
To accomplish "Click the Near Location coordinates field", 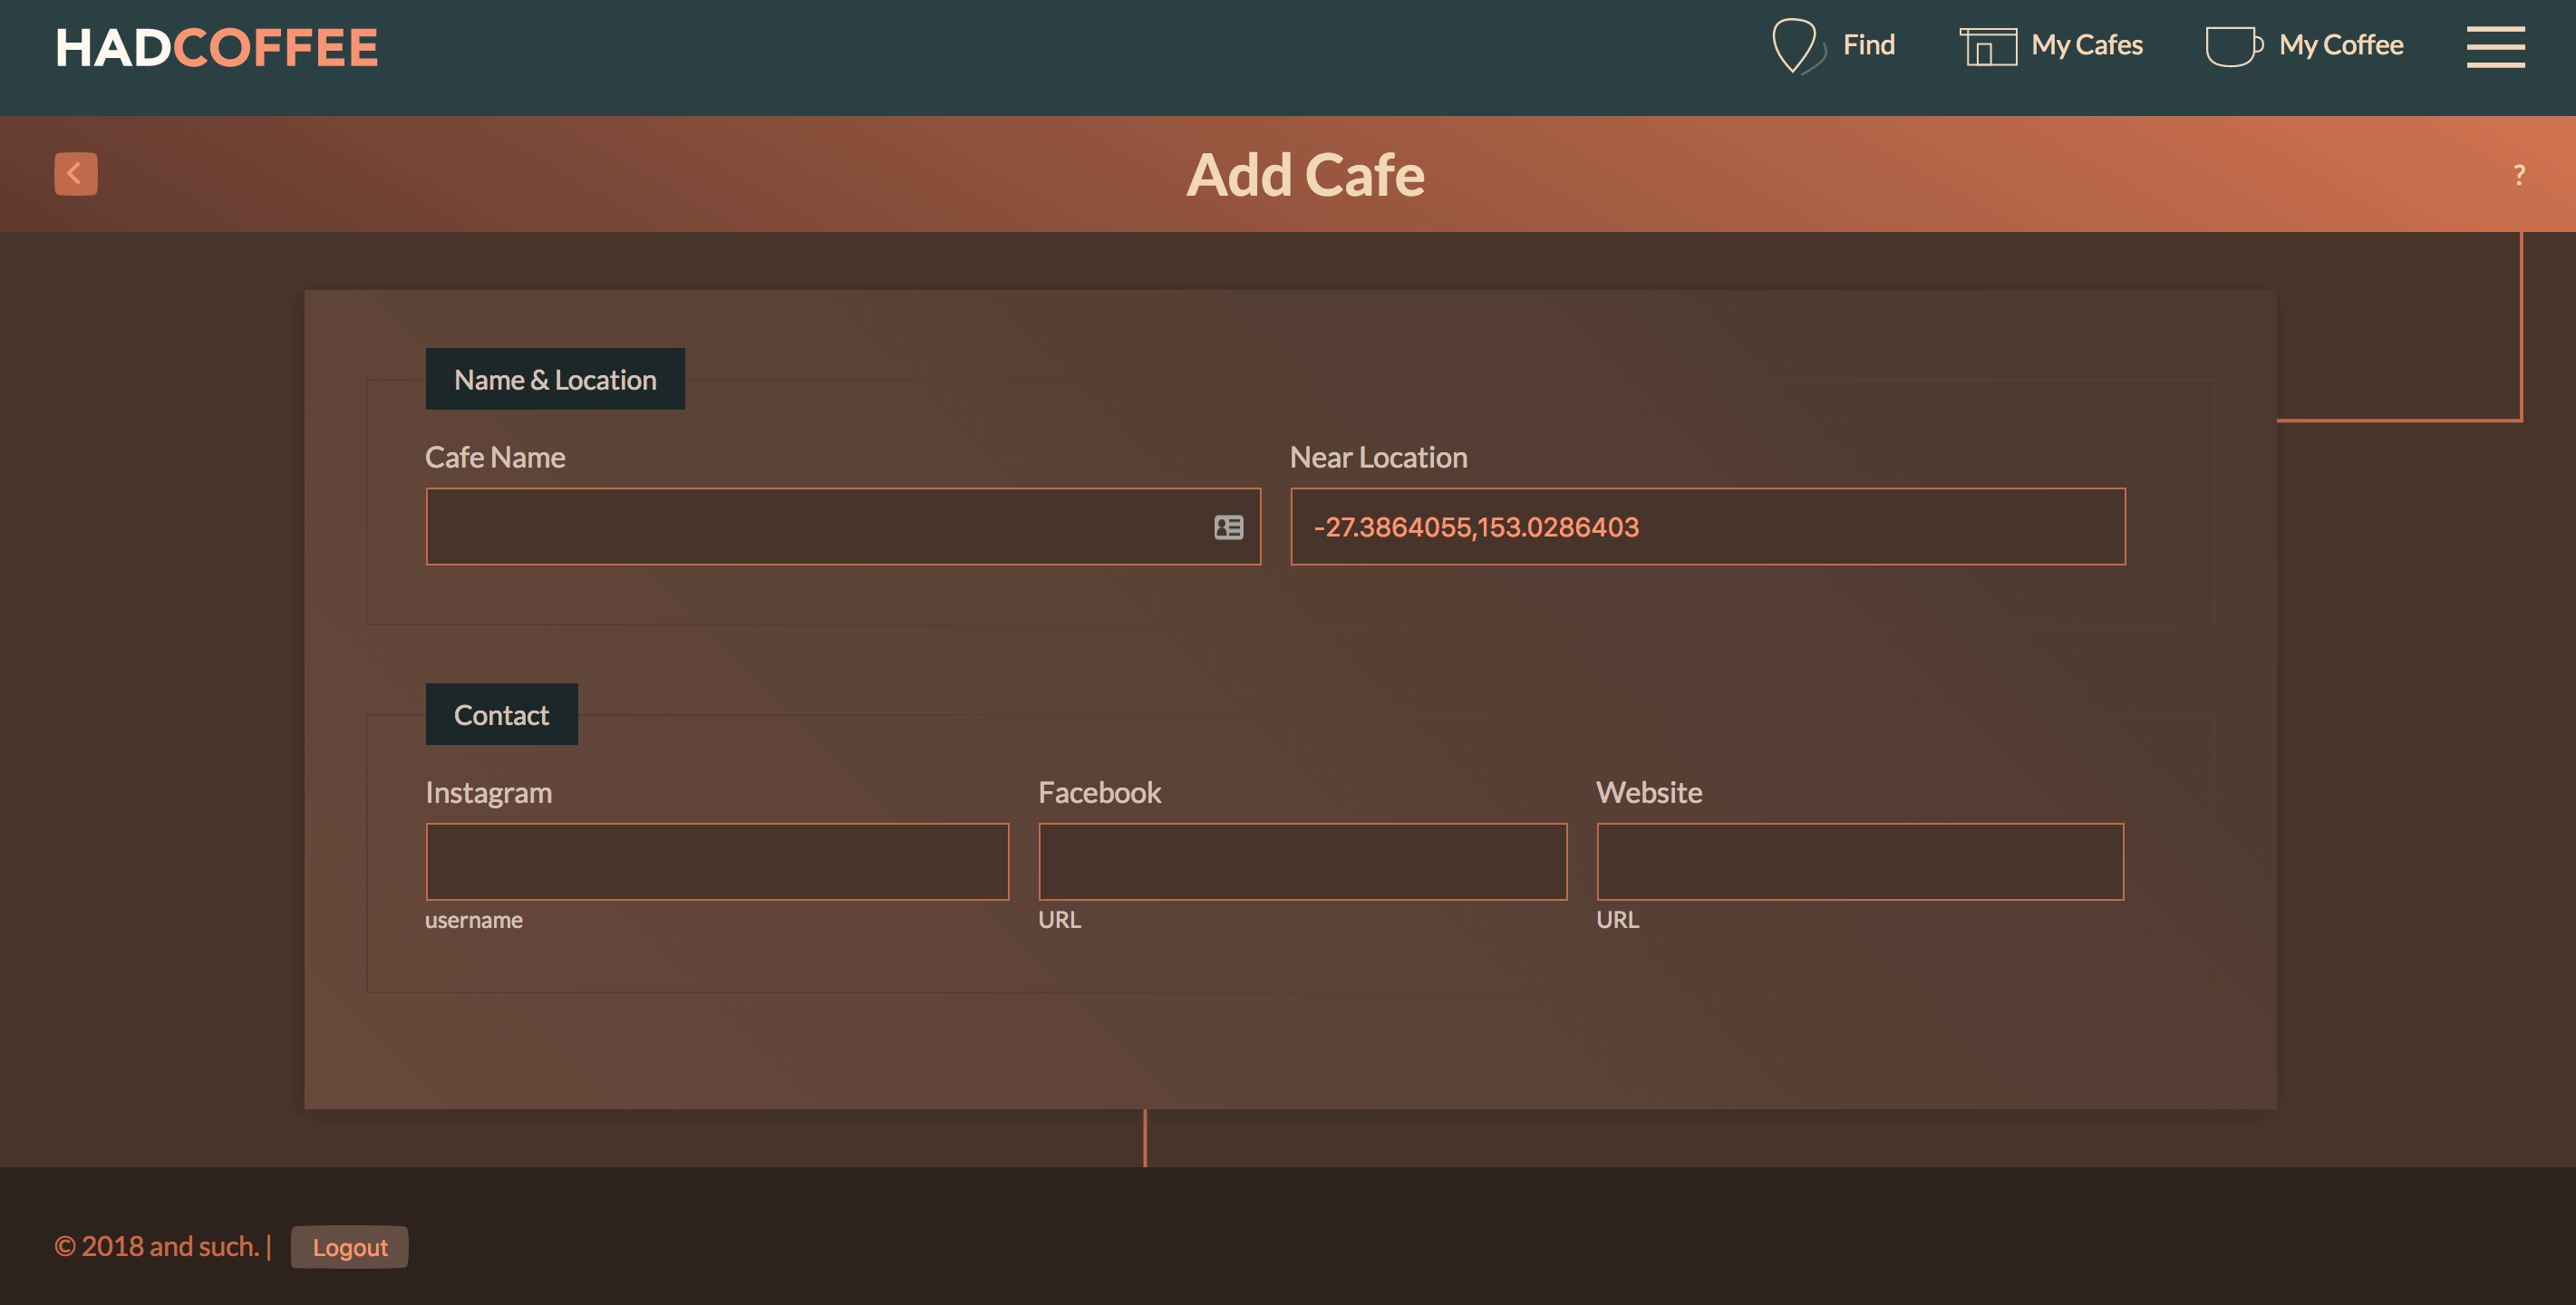I will pos(1707,527).
